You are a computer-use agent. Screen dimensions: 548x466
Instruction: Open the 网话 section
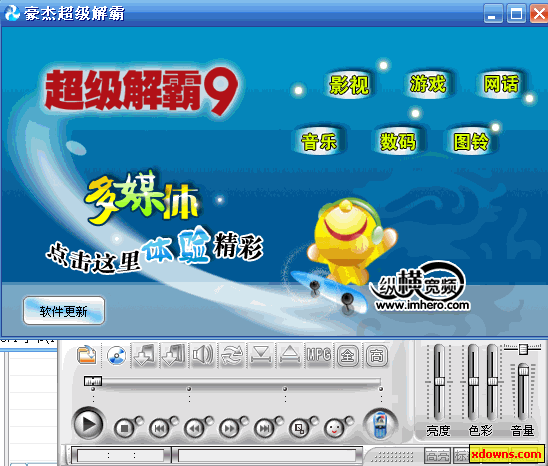[501, 84]
